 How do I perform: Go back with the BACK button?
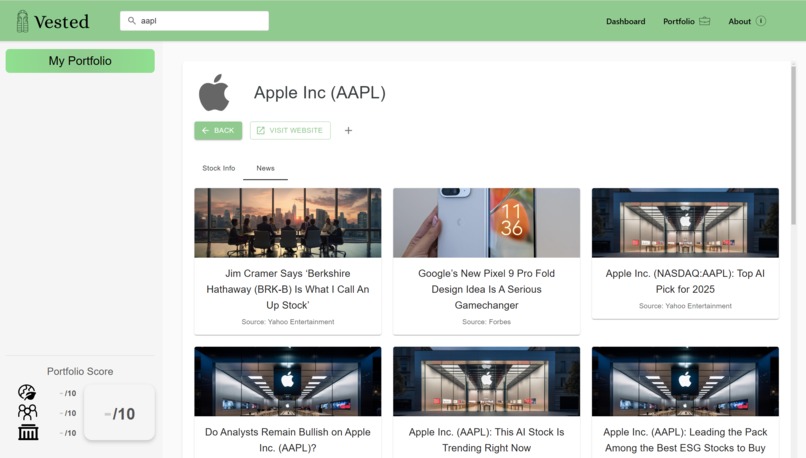click(x=218, y=131)
